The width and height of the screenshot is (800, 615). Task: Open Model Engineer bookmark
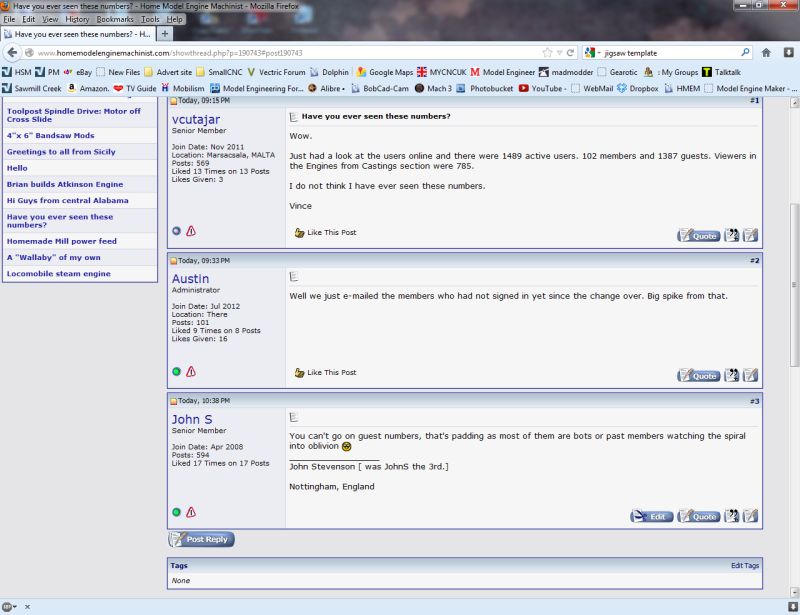(x=503, y=72)
